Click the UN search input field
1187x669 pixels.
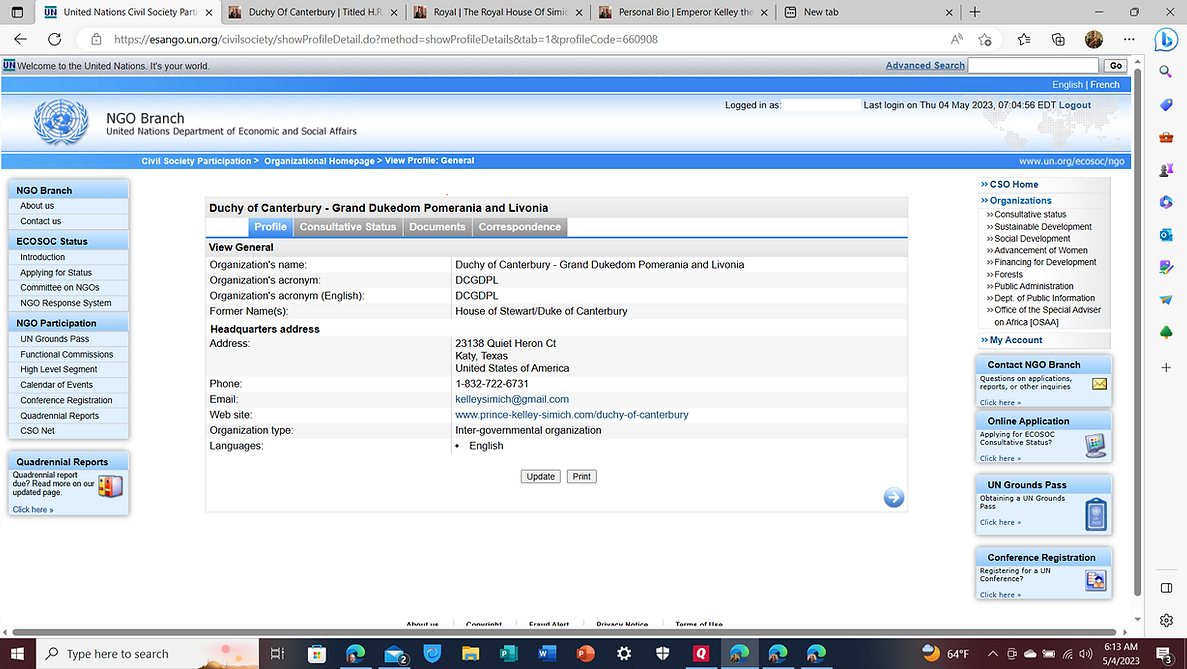pyautogui.click(x=1033, y=66)
